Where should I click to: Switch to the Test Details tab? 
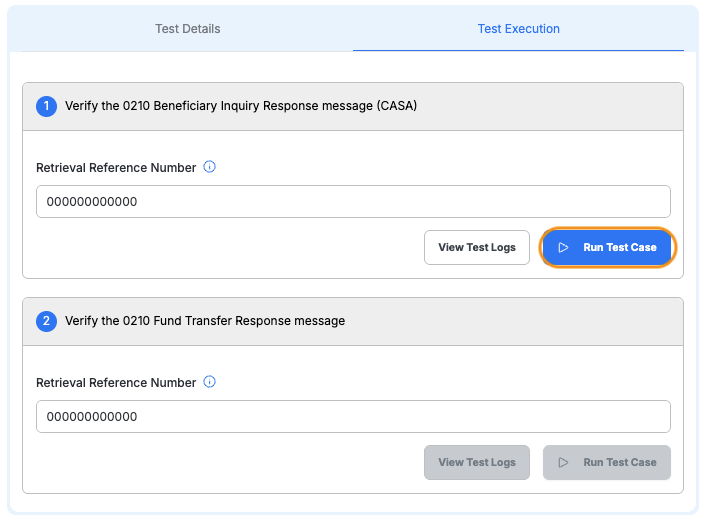tap(187, 29)
